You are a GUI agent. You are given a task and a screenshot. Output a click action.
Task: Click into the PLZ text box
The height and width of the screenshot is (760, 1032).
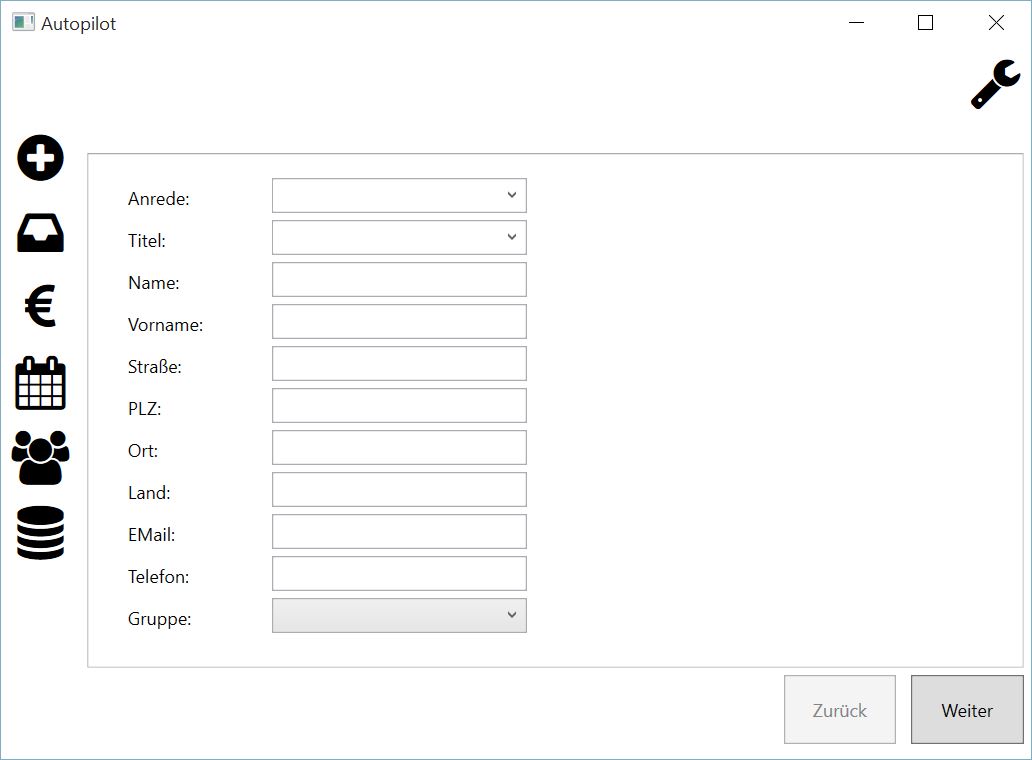399,405
